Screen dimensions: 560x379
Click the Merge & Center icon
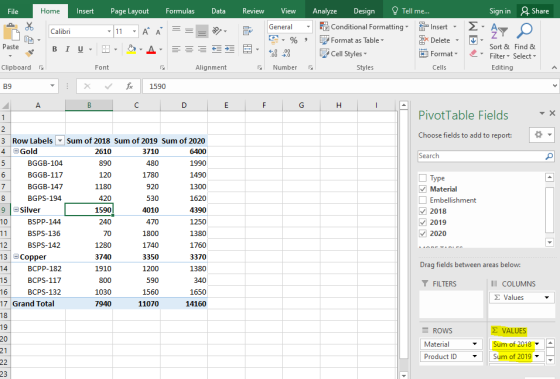point(248,49)
